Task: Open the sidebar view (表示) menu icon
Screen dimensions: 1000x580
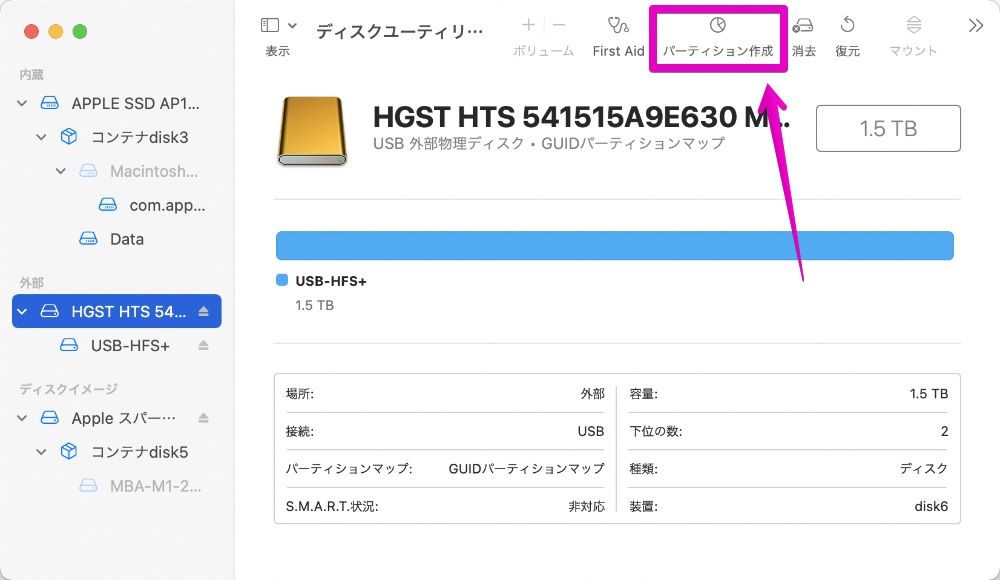Action: (x=270, y=26)
